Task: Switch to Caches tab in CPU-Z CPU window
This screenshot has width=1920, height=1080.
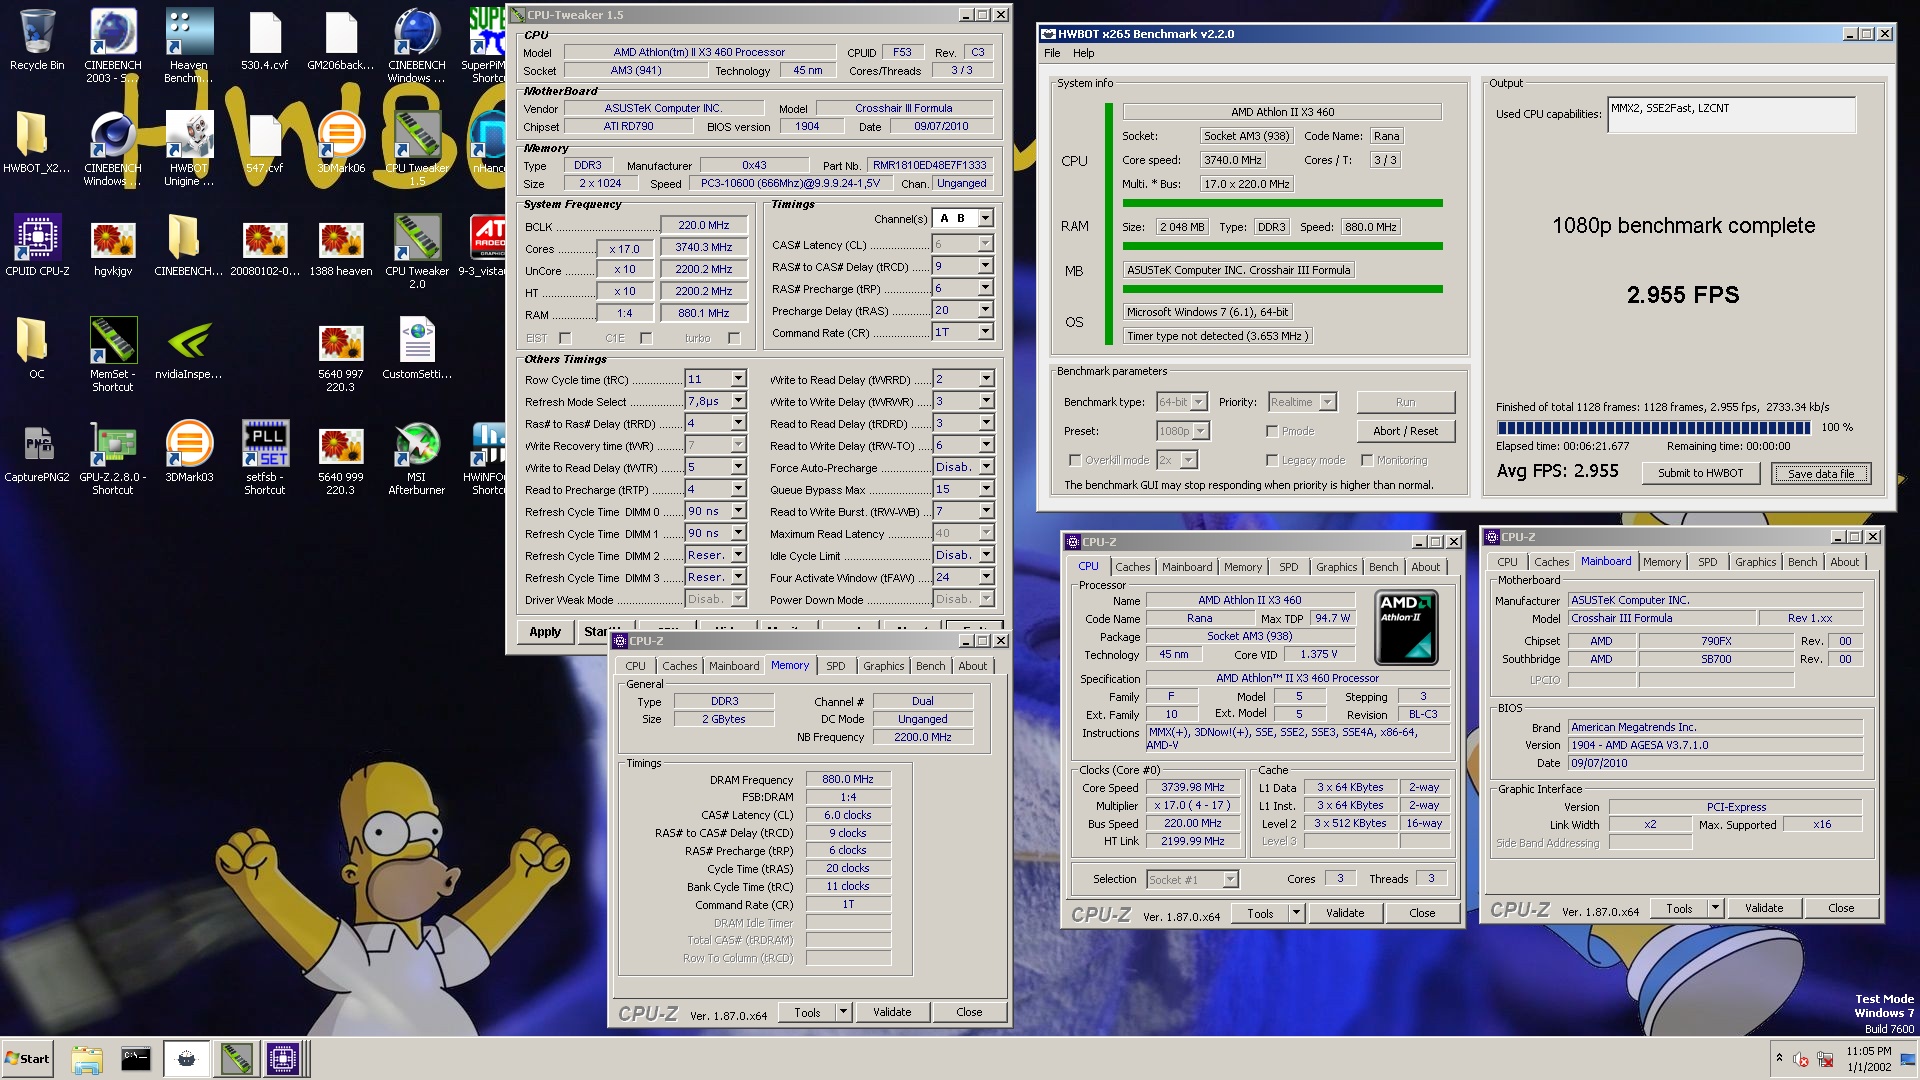Action: pyautogui.click(x=1133, y=567)
